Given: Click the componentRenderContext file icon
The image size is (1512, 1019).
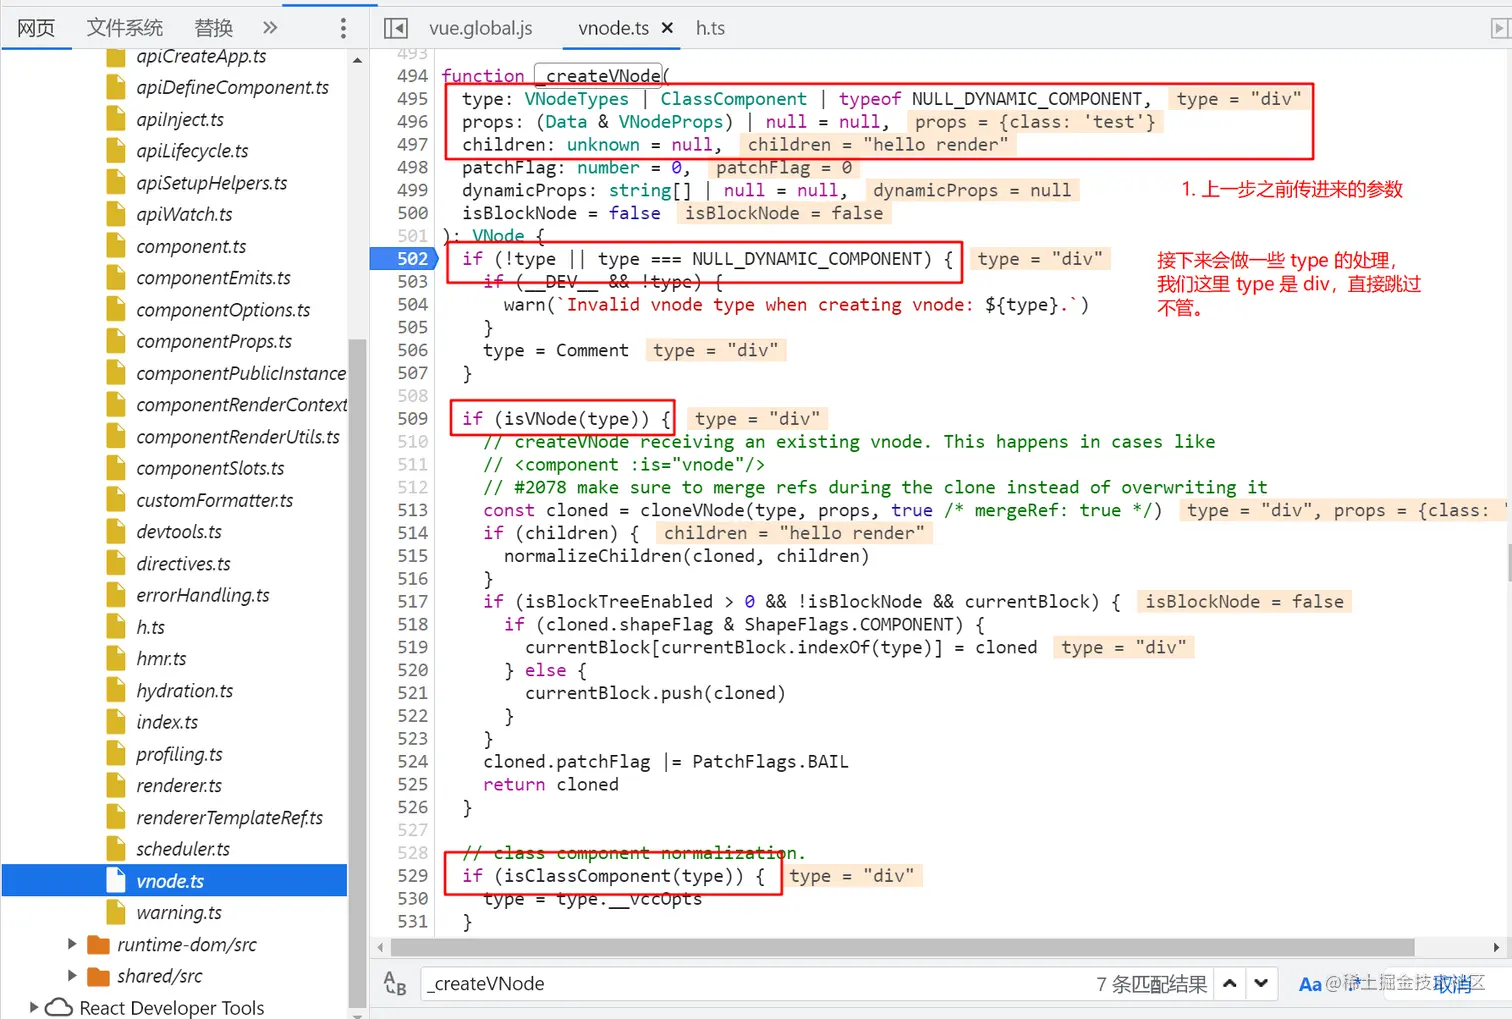Looking at the screenshot, I should (x=116, y=405).
